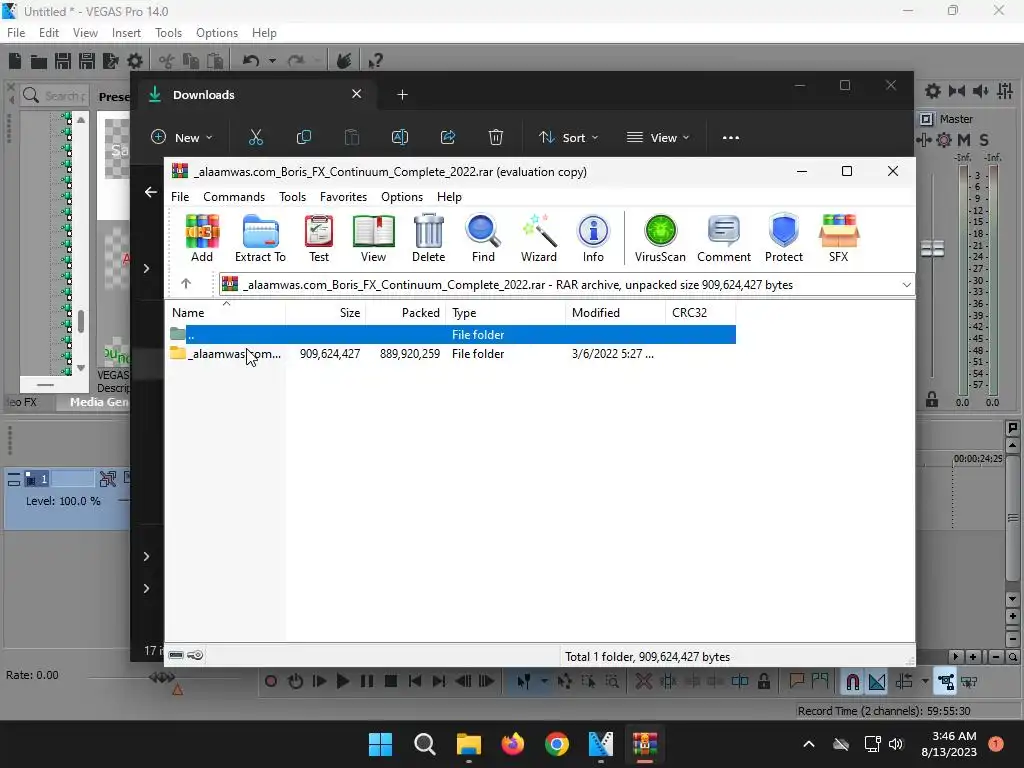Open Windows Start menu
This screenshot has width=1024, height=768.
380,744
